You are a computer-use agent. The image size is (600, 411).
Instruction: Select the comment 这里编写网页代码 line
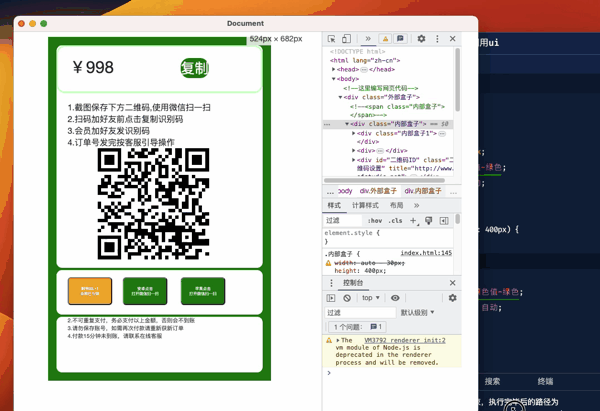click(380, 88)
